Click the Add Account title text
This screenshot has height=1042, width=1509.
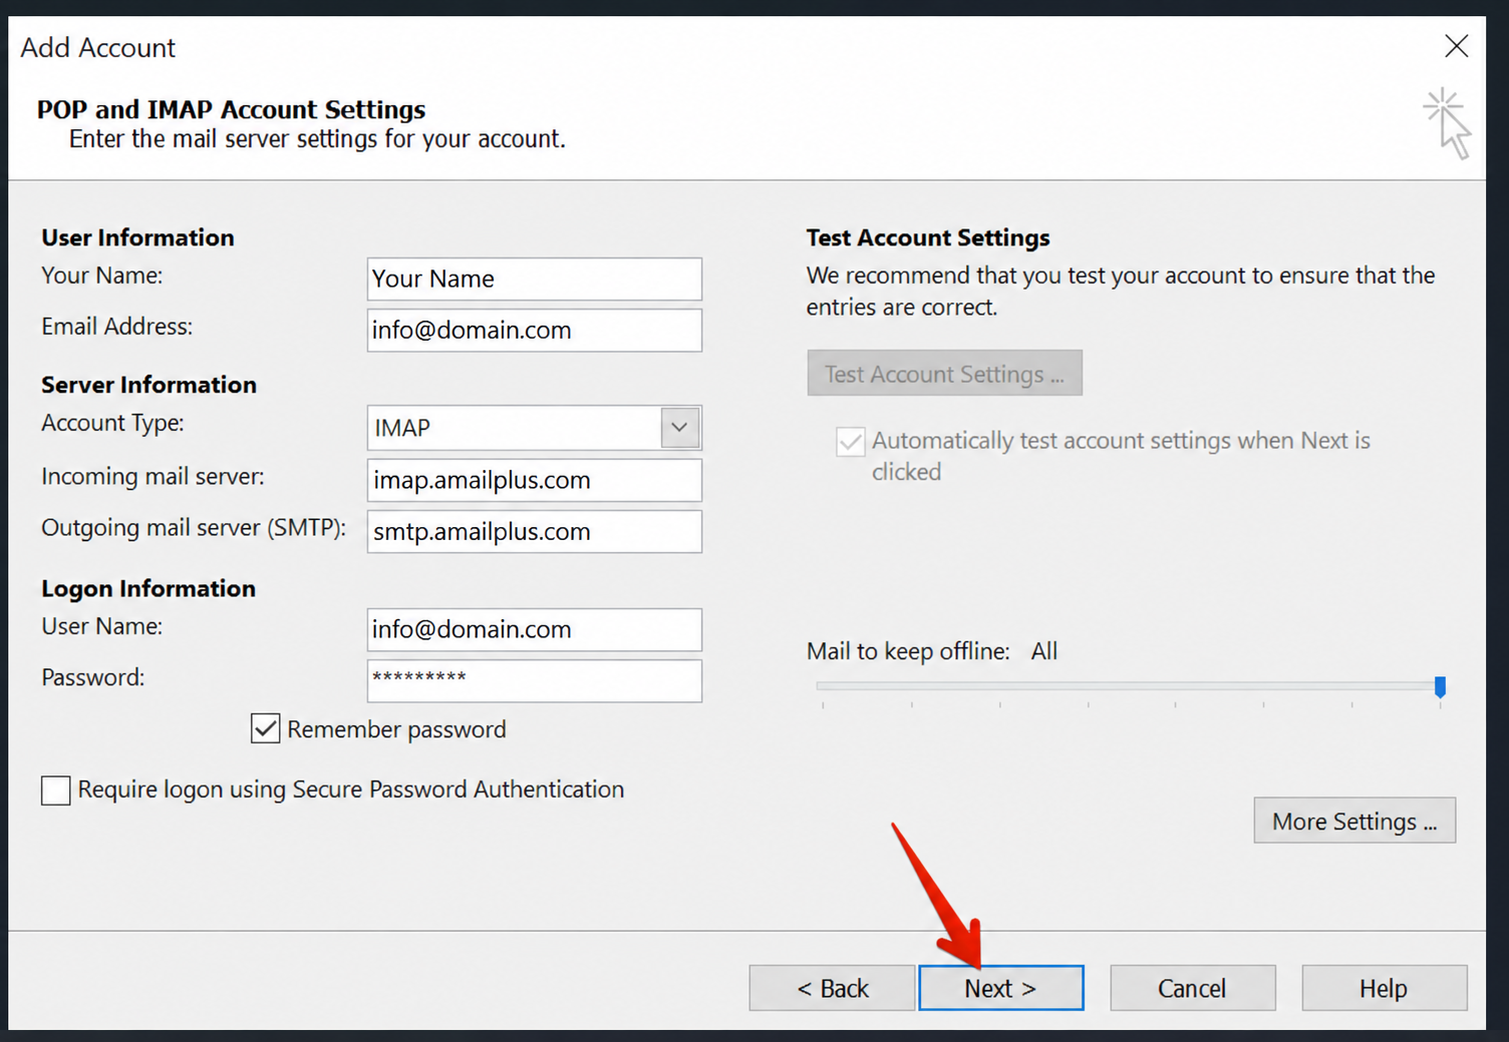coord(98,47)
